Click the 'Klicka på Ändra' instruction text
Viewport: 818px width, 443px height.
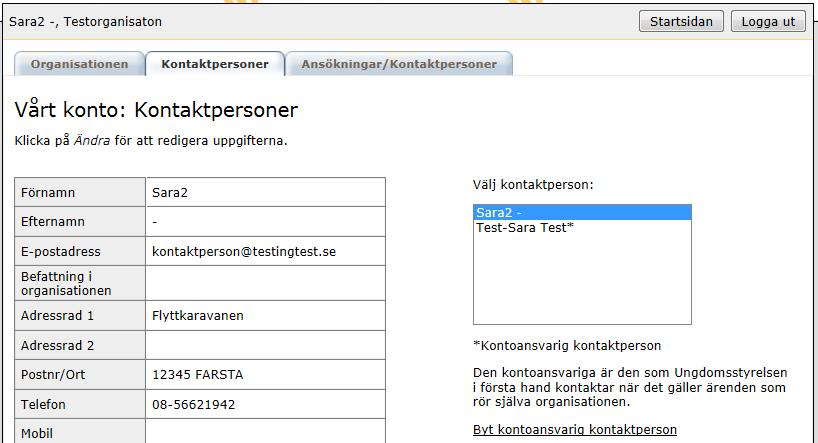(x=151, y=140)
